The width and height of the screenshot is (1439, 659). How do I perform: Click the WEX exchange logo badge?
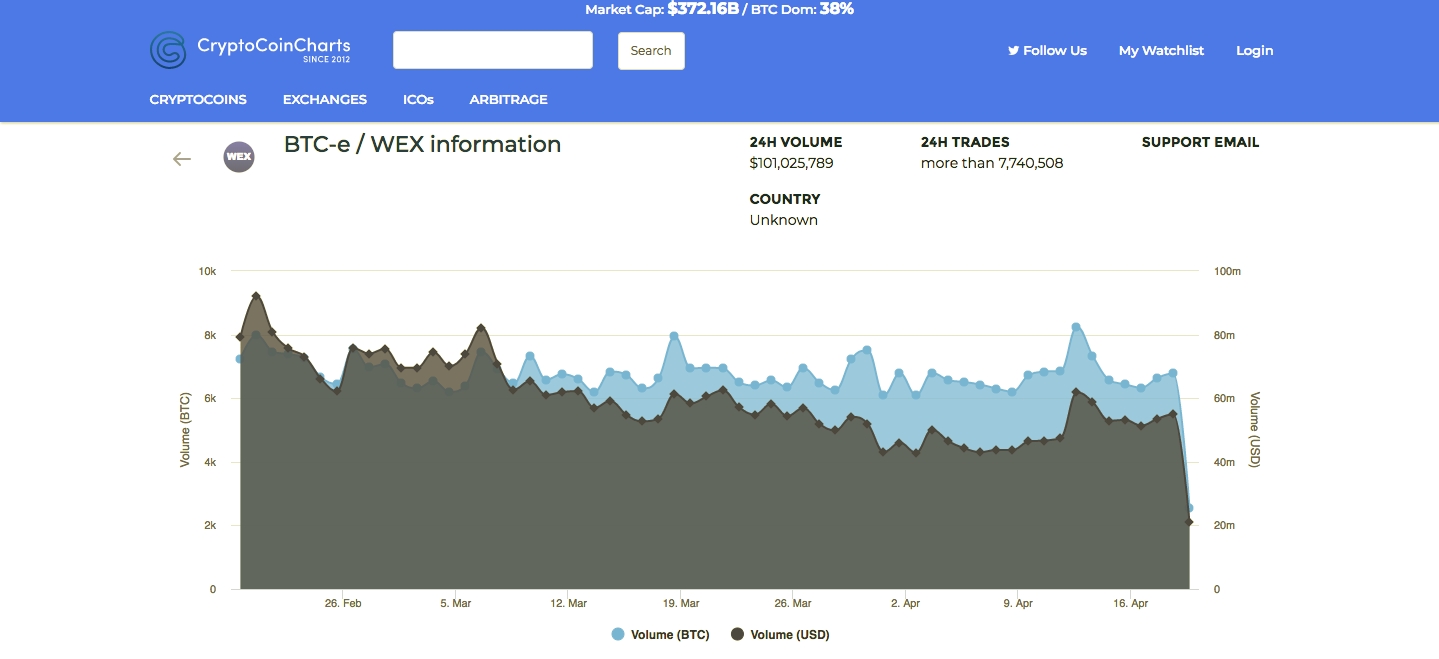point(239,157)
